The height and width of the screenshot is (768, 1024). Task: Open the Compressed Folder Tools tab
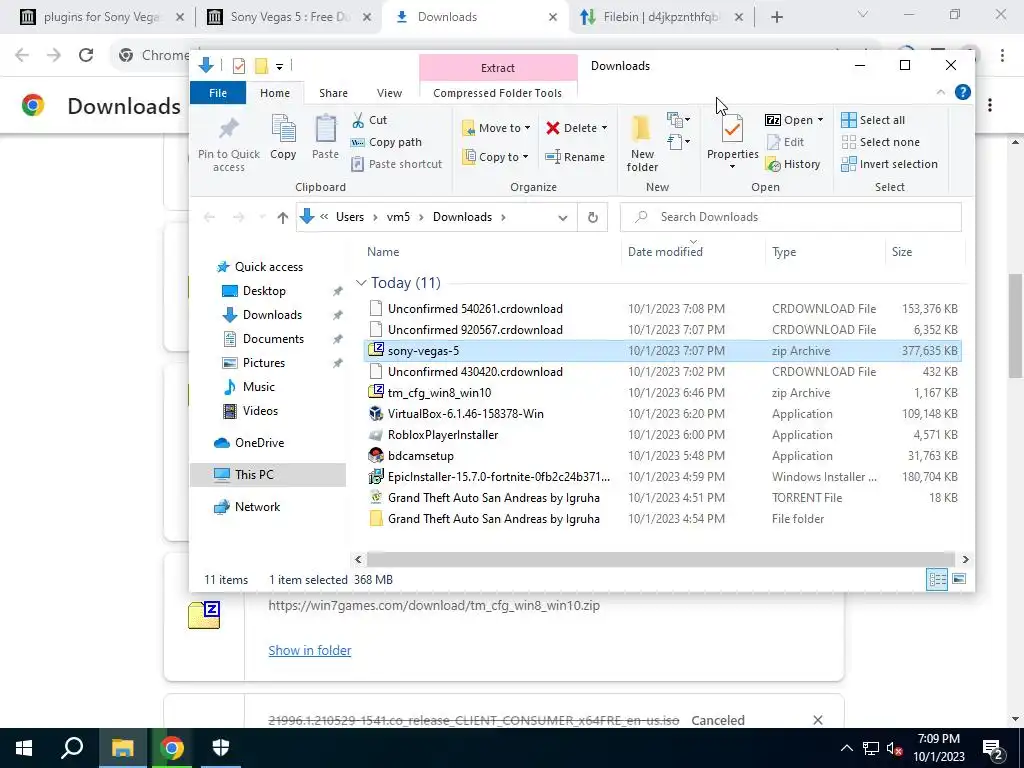pos(497,93)
